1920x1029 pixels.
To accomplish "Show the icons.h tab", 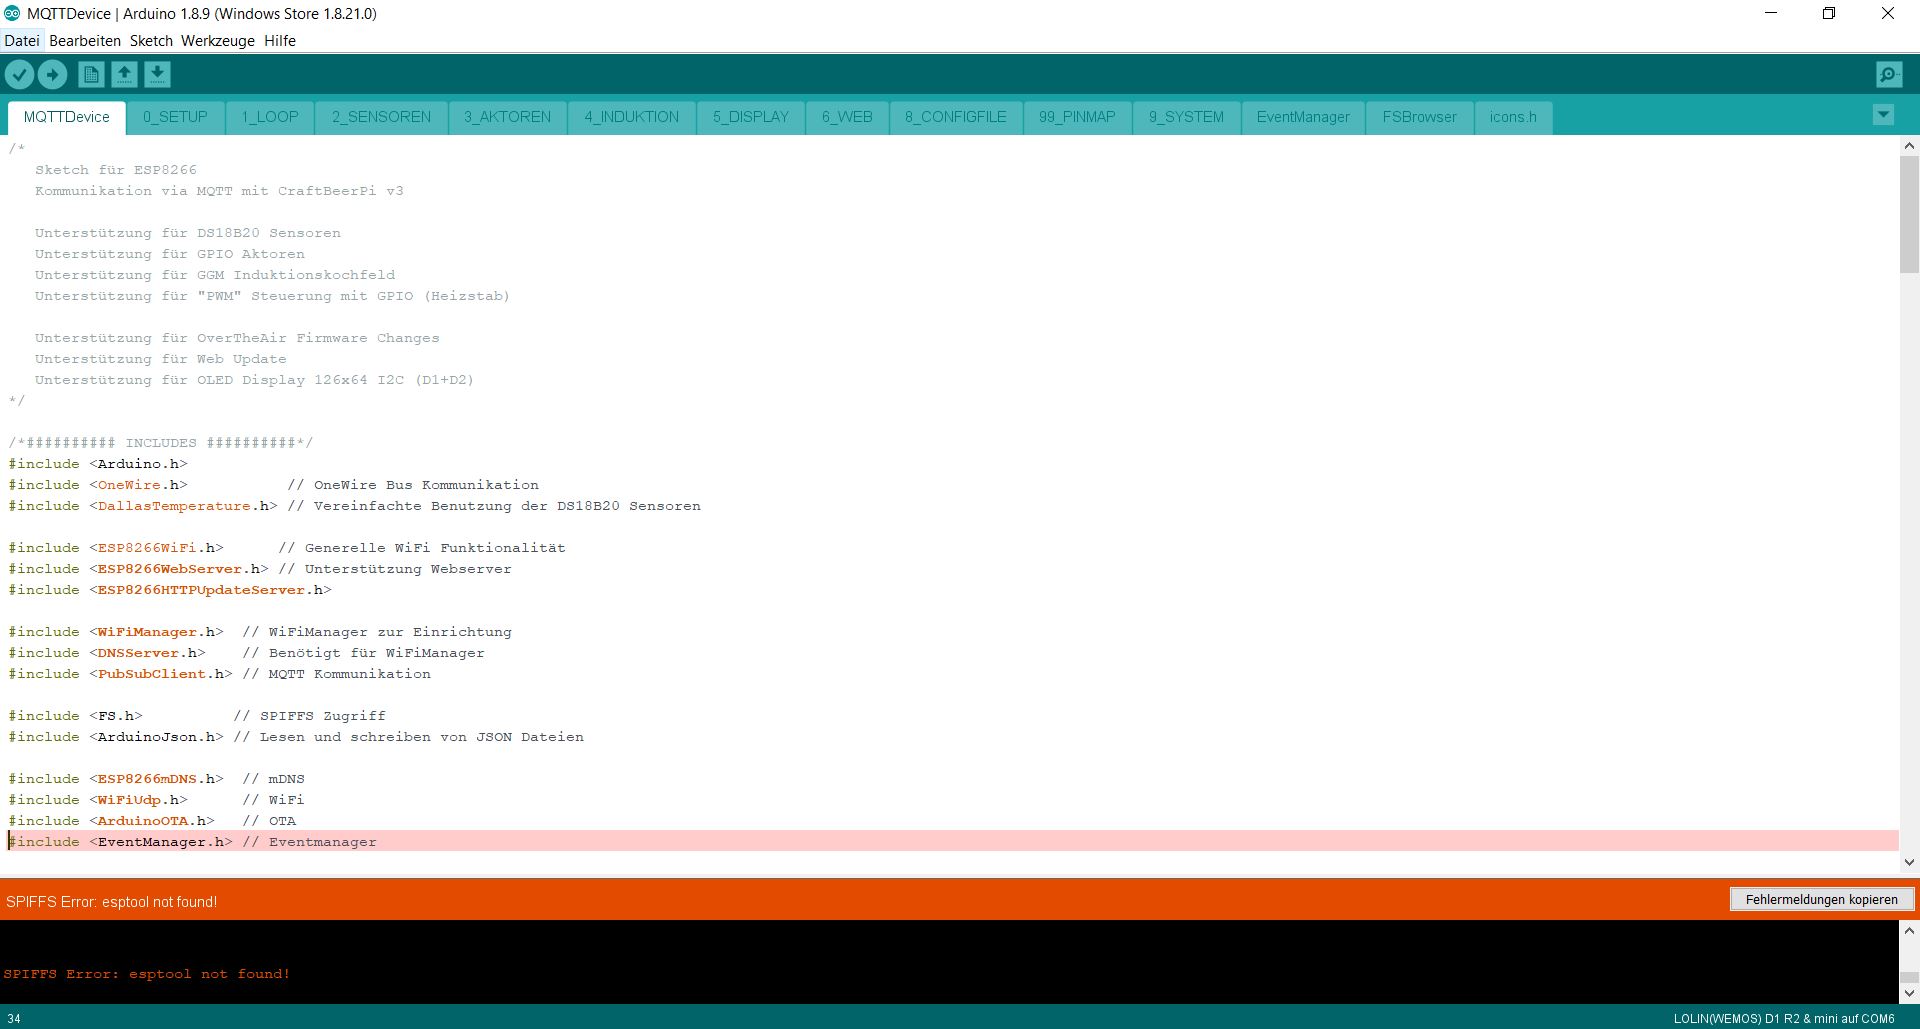I will [x=1512, y=117].
